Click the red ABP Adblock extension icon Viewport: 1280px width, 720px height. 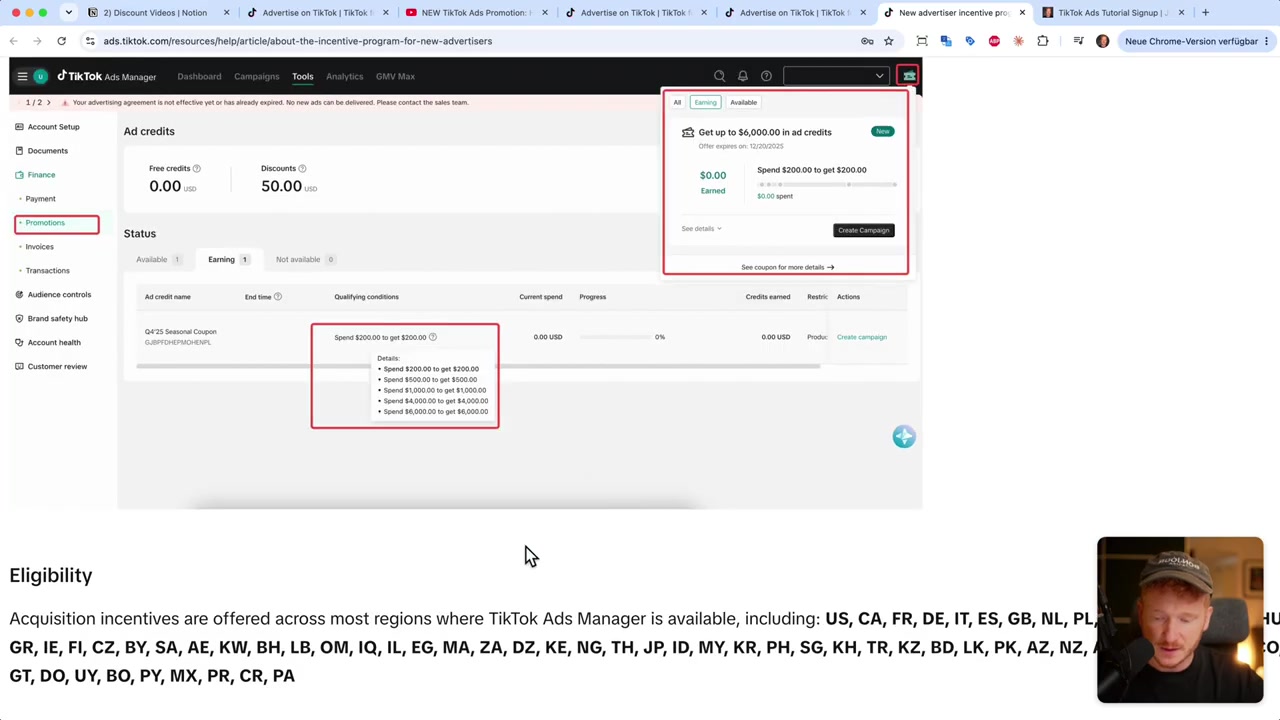pos(994,41)
